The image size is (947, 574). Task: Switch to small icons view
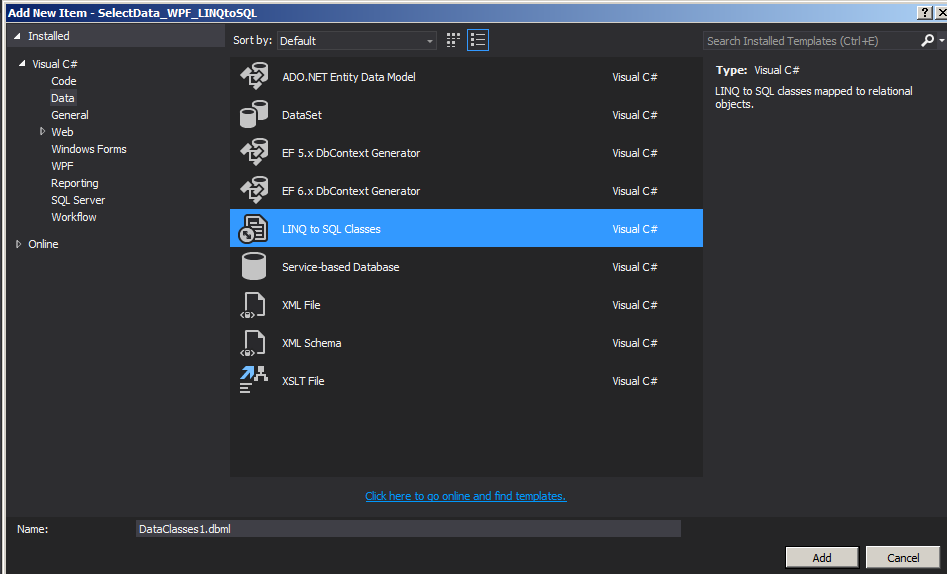point(453,40)
